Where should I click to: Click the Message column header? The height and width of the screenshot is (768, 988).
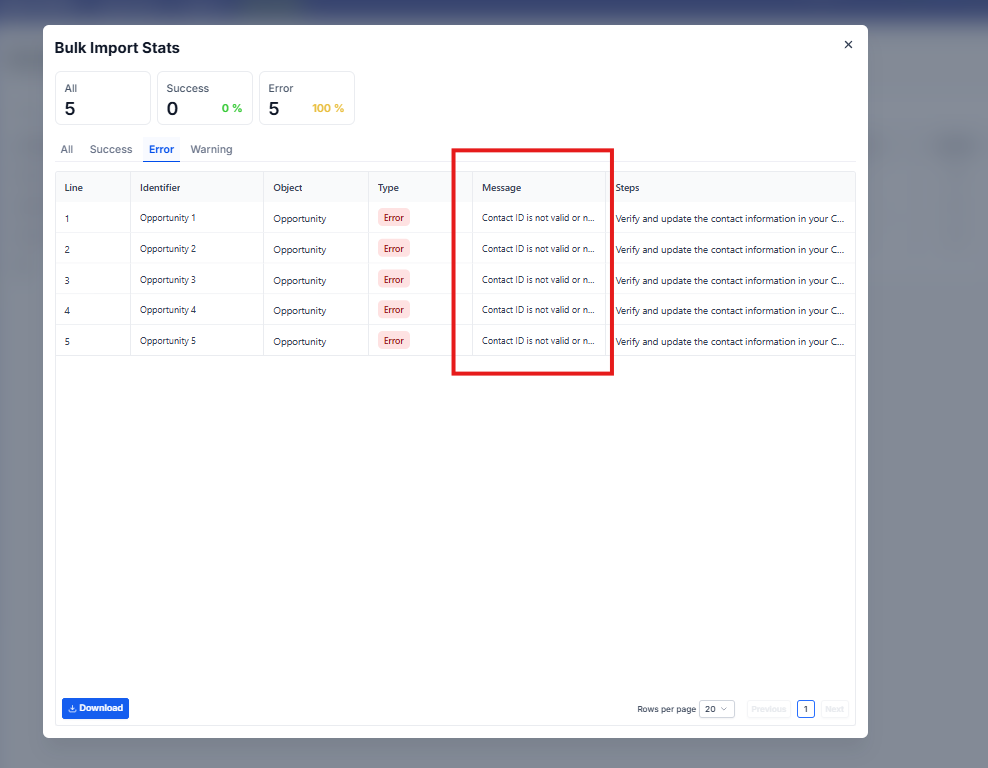click(501, 188)
